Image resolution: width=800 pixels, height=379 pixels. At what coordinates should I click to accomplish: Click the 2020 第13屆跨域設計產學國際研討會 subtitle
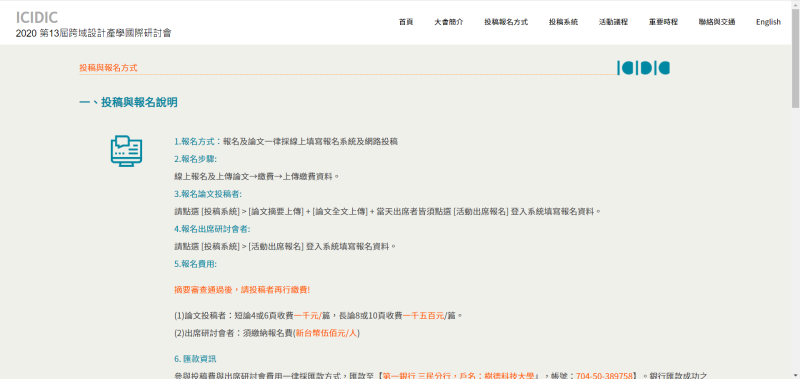(93, 34)
